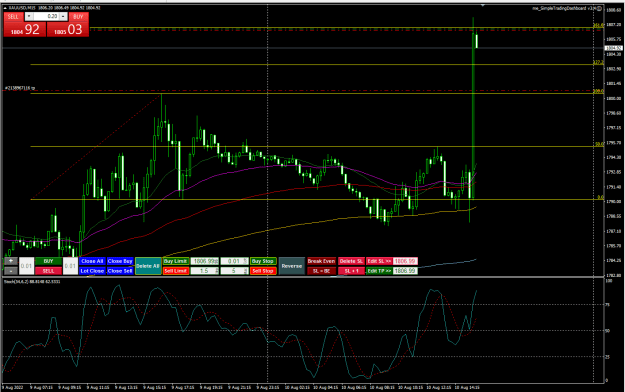Click the red SELL button in dashboard
The image size is (625, 392).
(x=48, y=271)
